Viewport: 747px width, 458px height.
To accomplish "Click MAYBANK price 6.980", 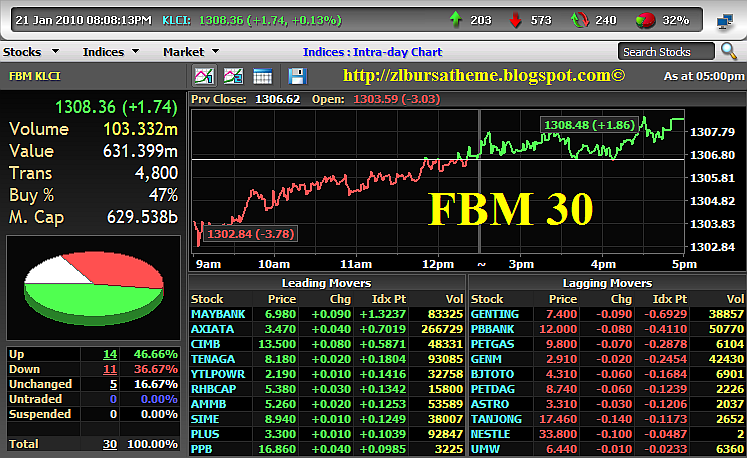I will click(x=281, y=314).
